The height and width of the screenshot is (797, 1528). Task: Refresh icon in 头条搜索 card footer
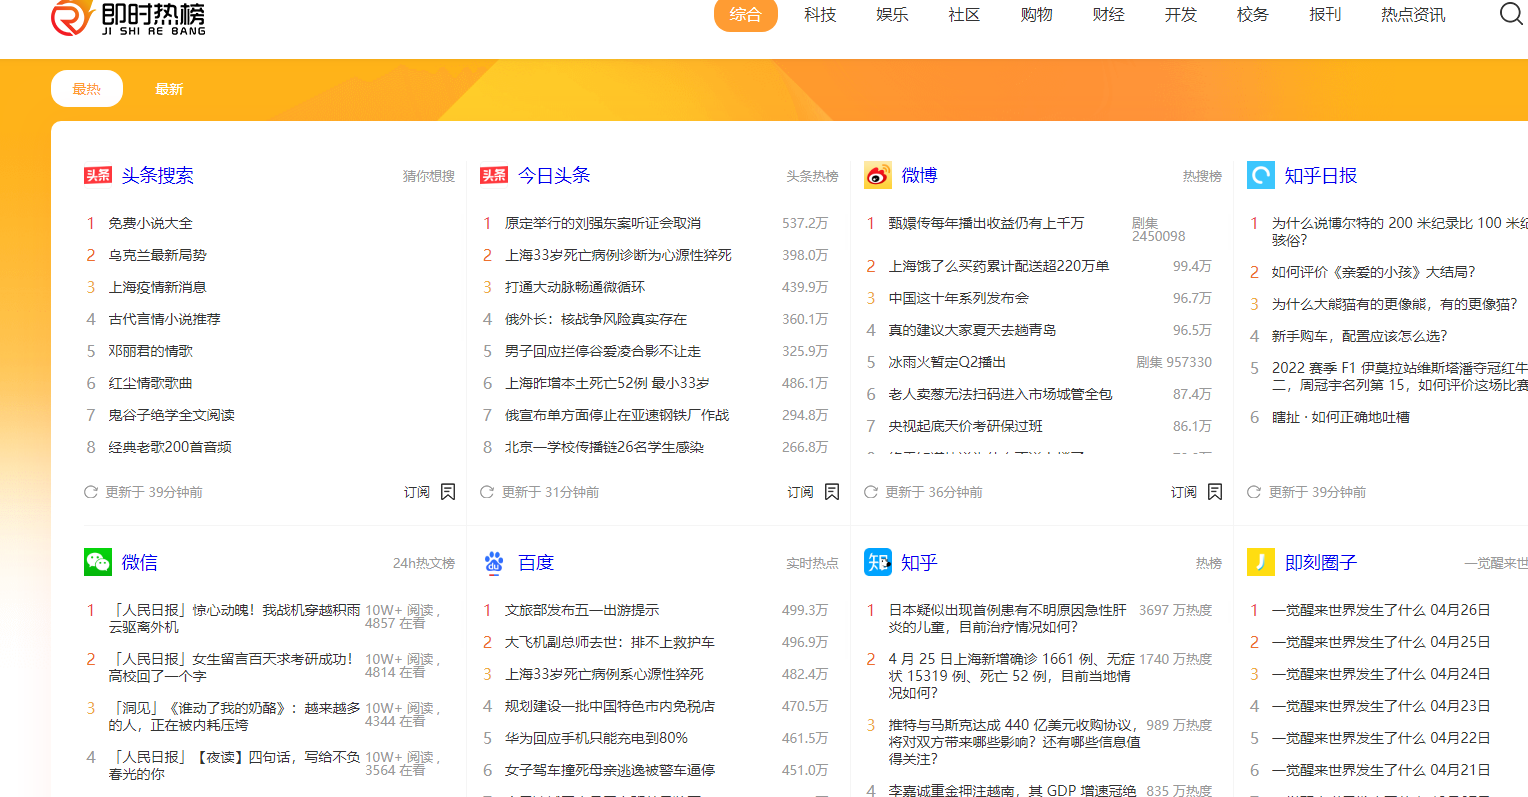tap(91, 492)
